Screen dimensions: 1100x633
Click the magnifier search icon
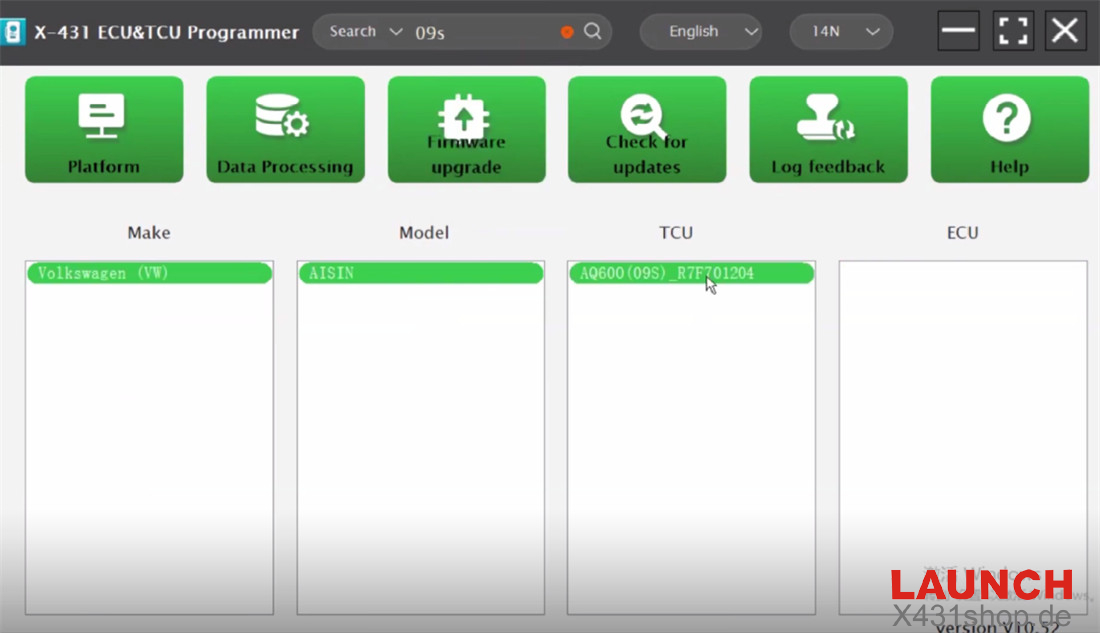[593, 32]
